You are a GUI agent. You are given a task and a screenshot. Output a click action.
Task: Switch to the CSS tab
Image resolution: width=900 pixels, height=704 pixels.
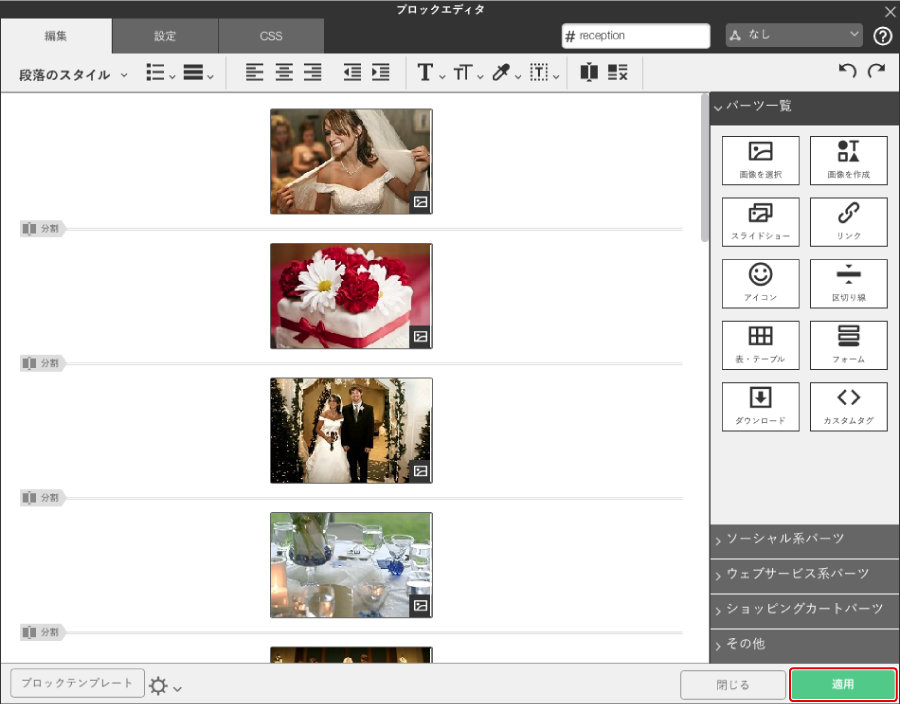pyautogui.click(x=271, y=36)
